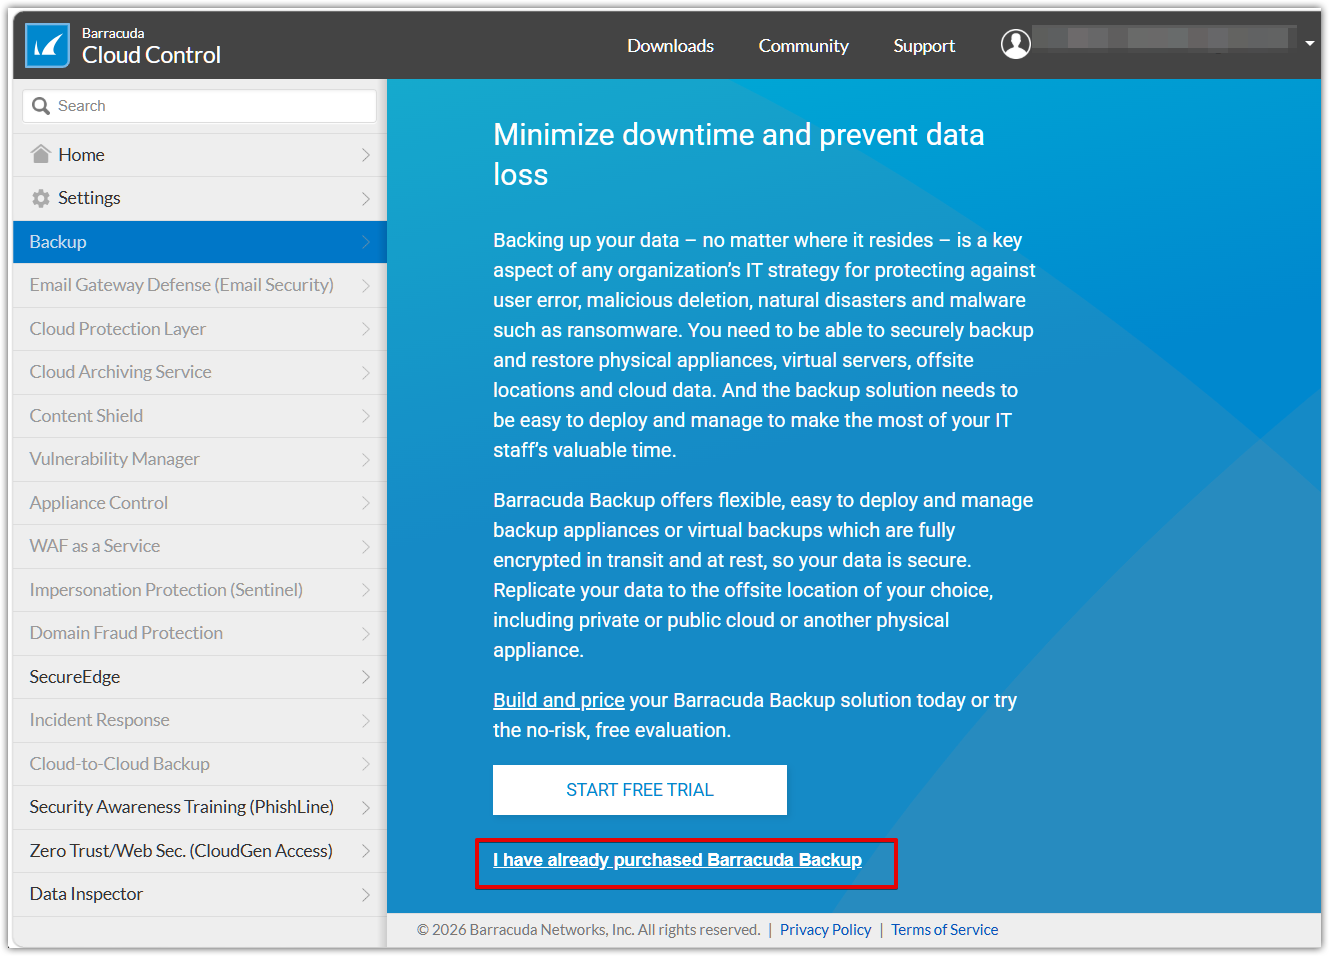Open Cloud Protection Layer

pos(200,329)
